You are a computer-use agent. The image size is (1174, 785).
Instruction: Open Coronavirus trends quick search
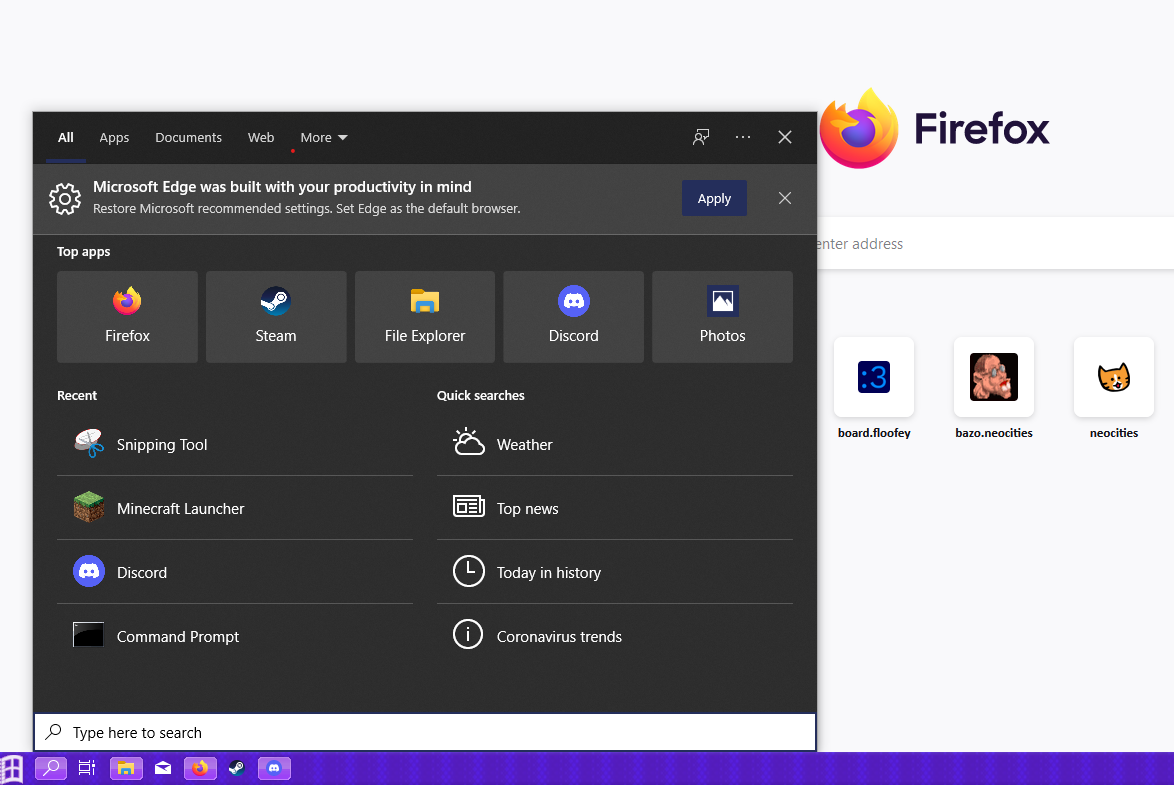tap(615, 636)
